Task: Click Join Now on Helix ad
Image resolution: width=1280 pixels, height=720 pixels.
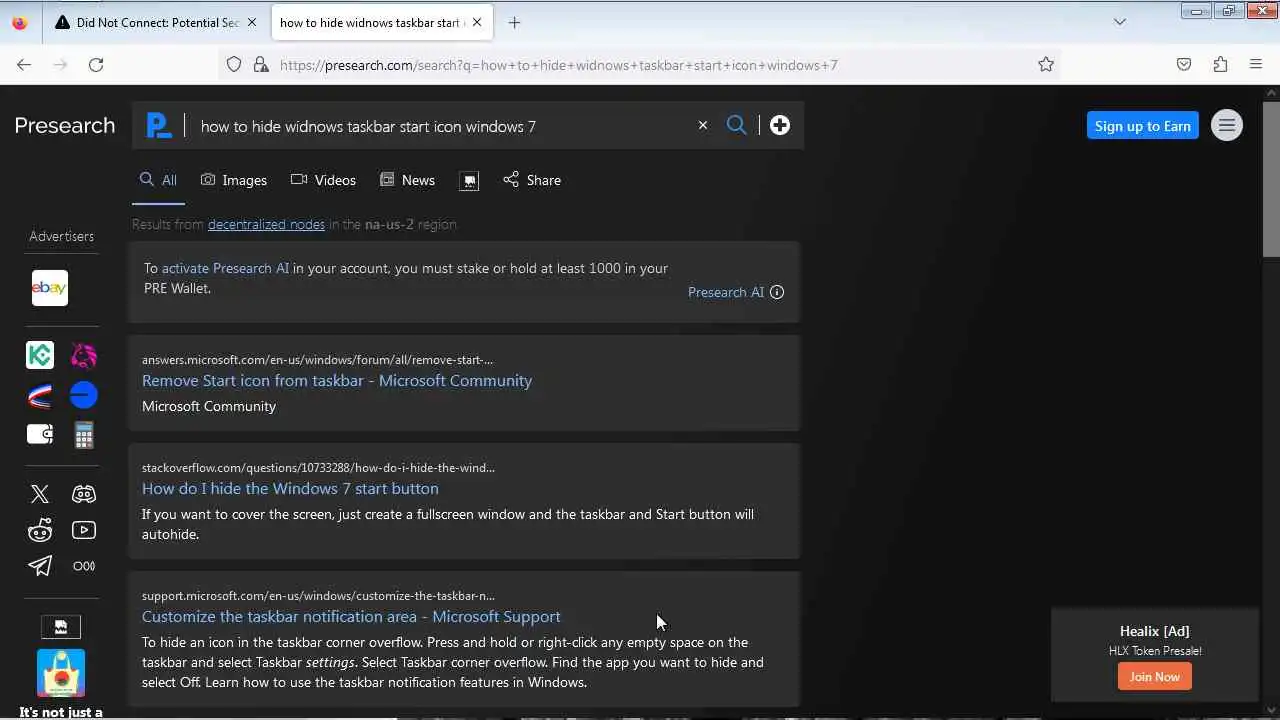Action: coord(1155,677)
